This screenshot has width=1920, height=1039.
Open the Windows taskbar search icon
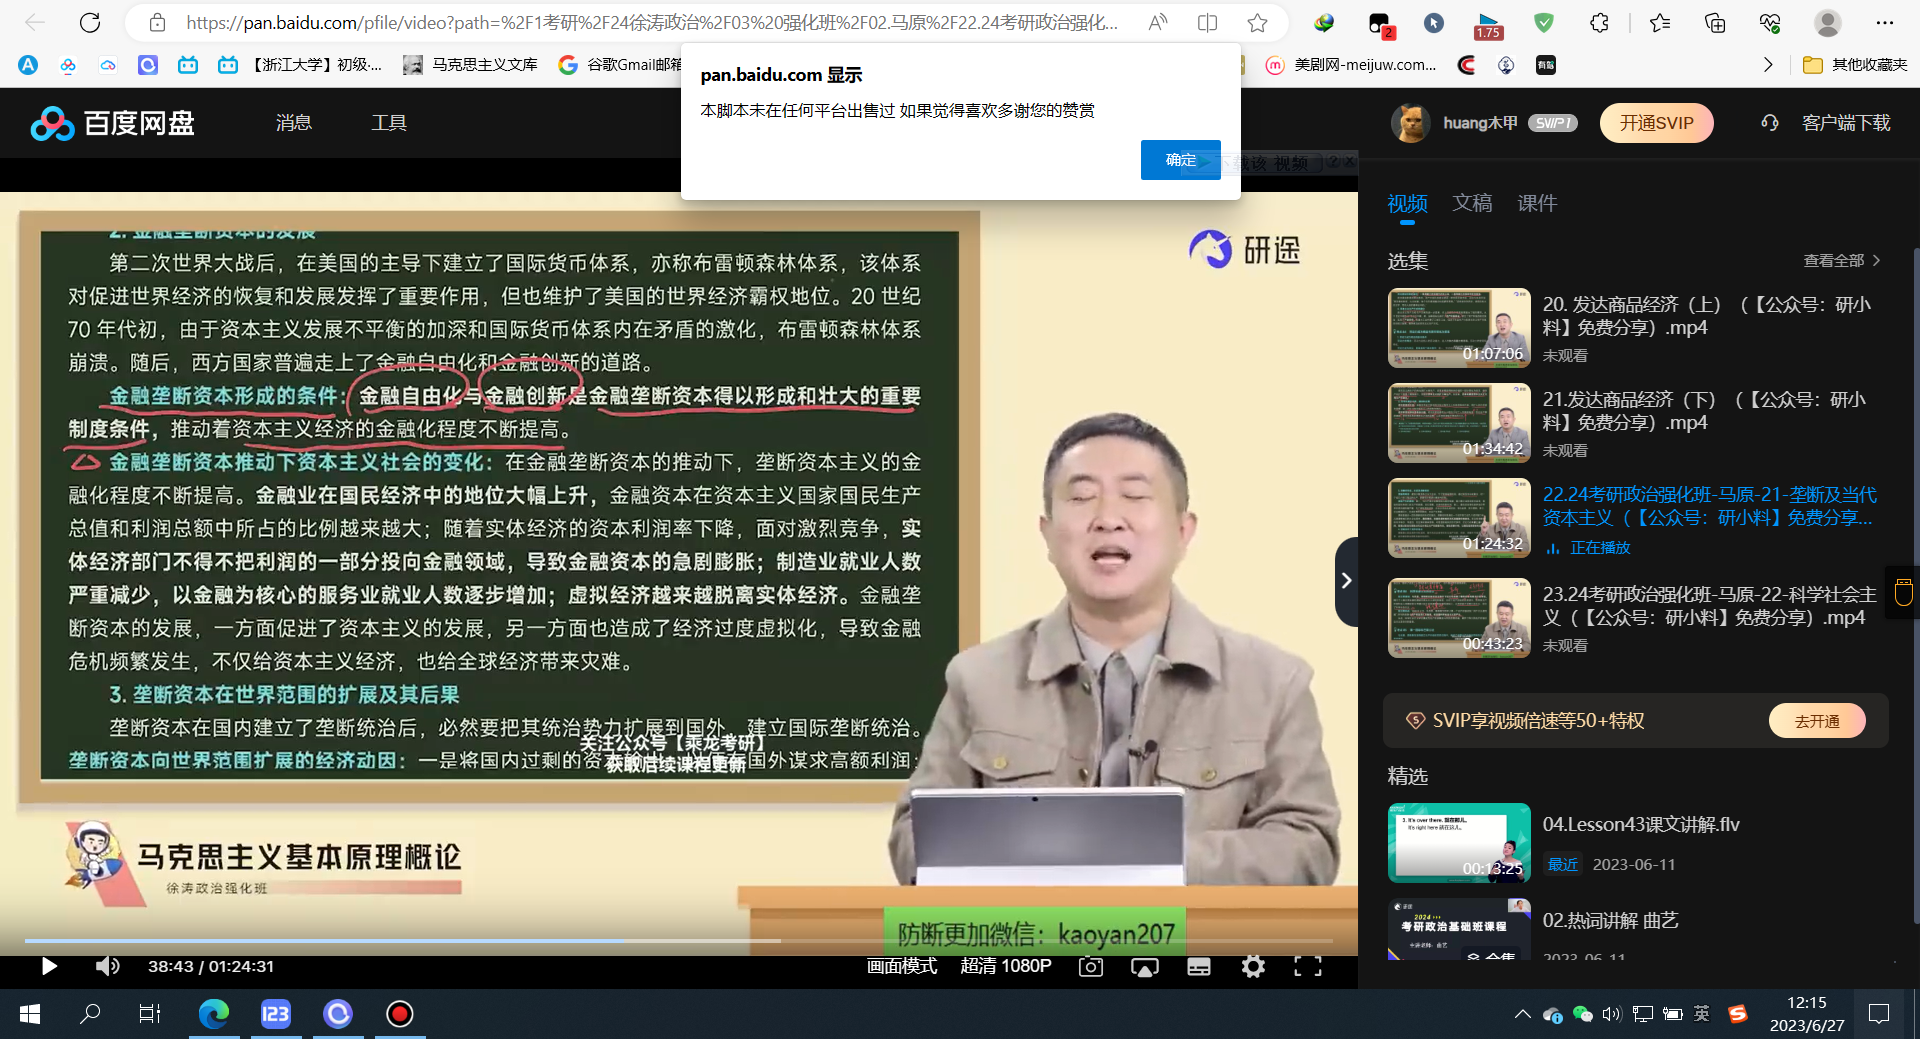[90, 1014]
